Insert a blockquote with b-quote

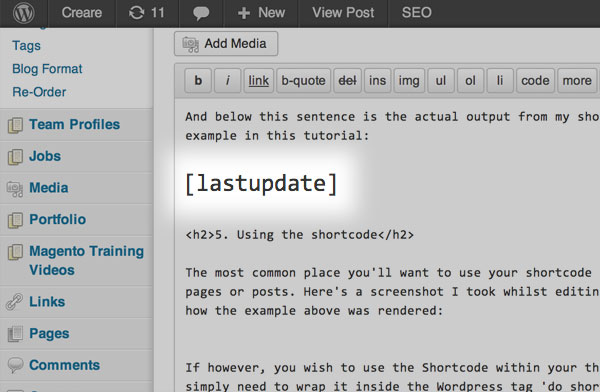(303, 81)
